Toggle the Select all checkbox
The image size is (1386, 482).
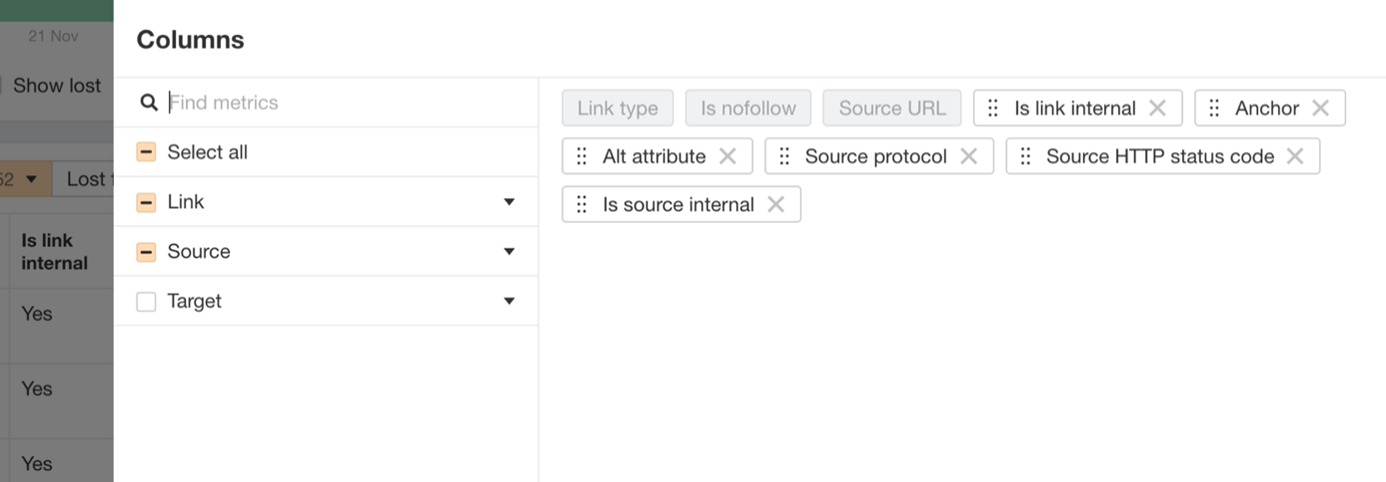pyautogui.click(x=146, y=152)
